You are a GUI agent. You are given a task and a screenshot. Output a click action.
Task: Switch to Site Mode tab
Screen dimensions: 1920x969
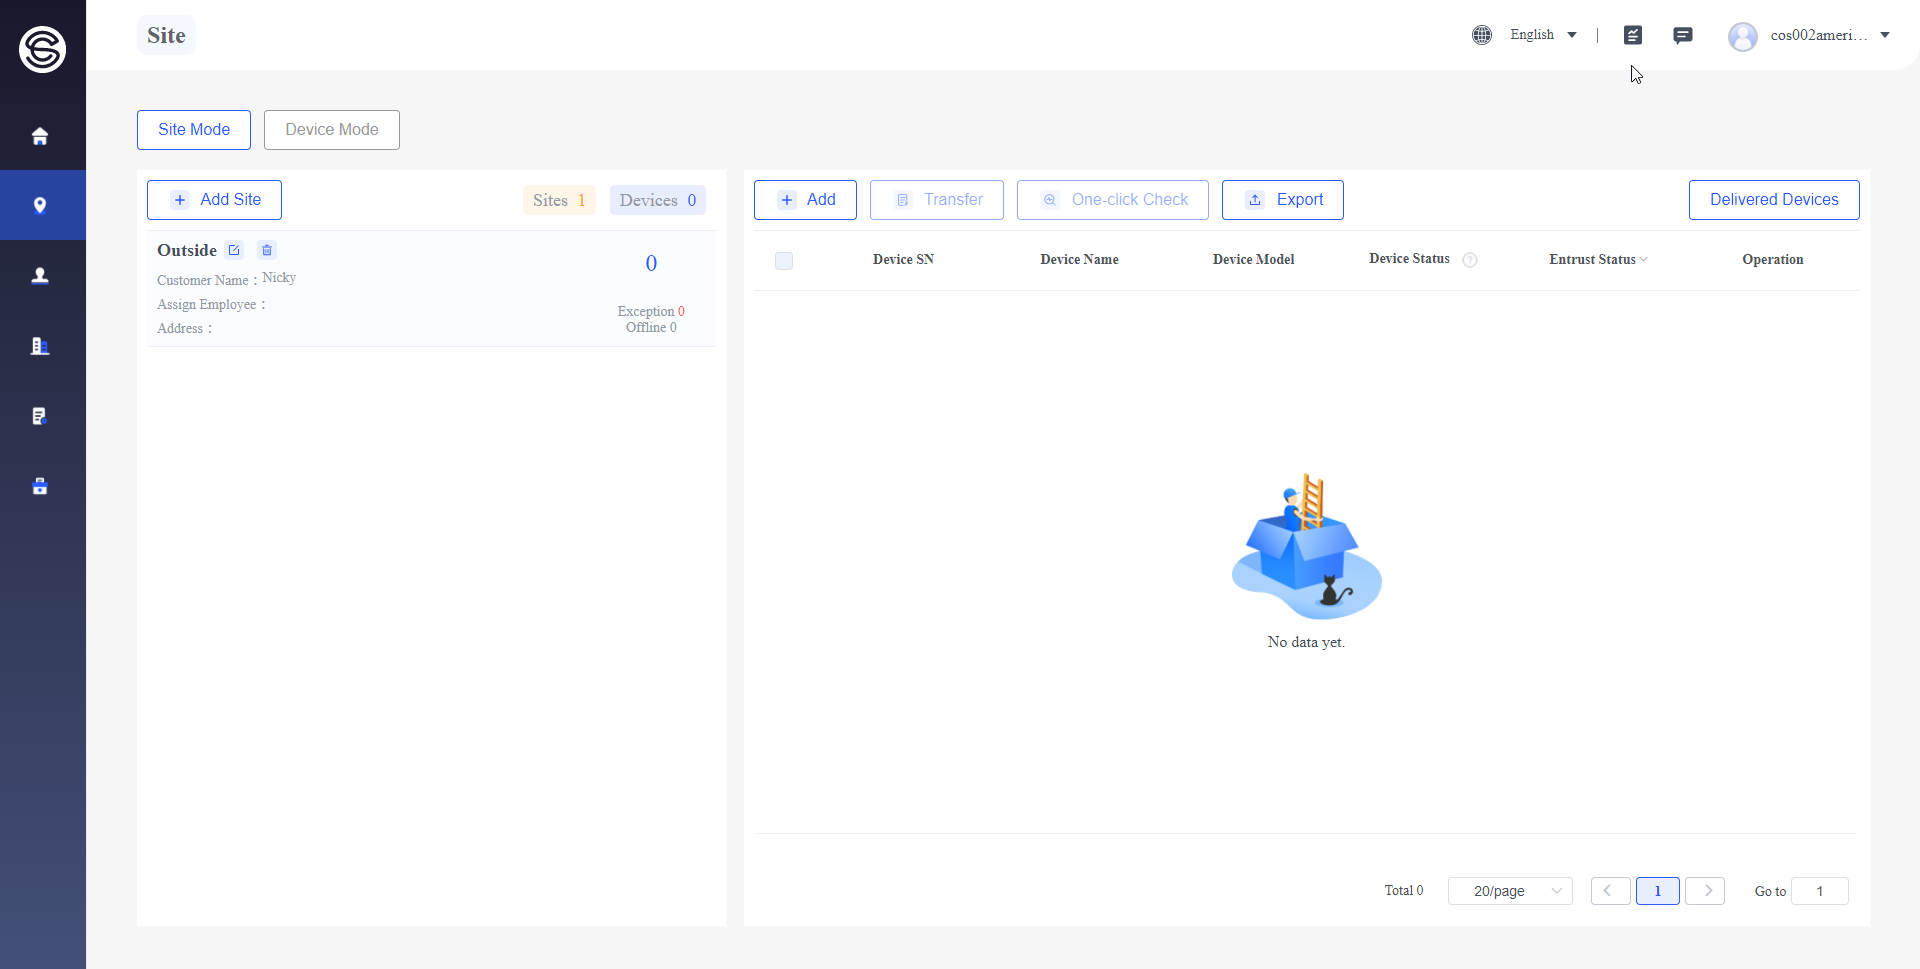(194, 130)
